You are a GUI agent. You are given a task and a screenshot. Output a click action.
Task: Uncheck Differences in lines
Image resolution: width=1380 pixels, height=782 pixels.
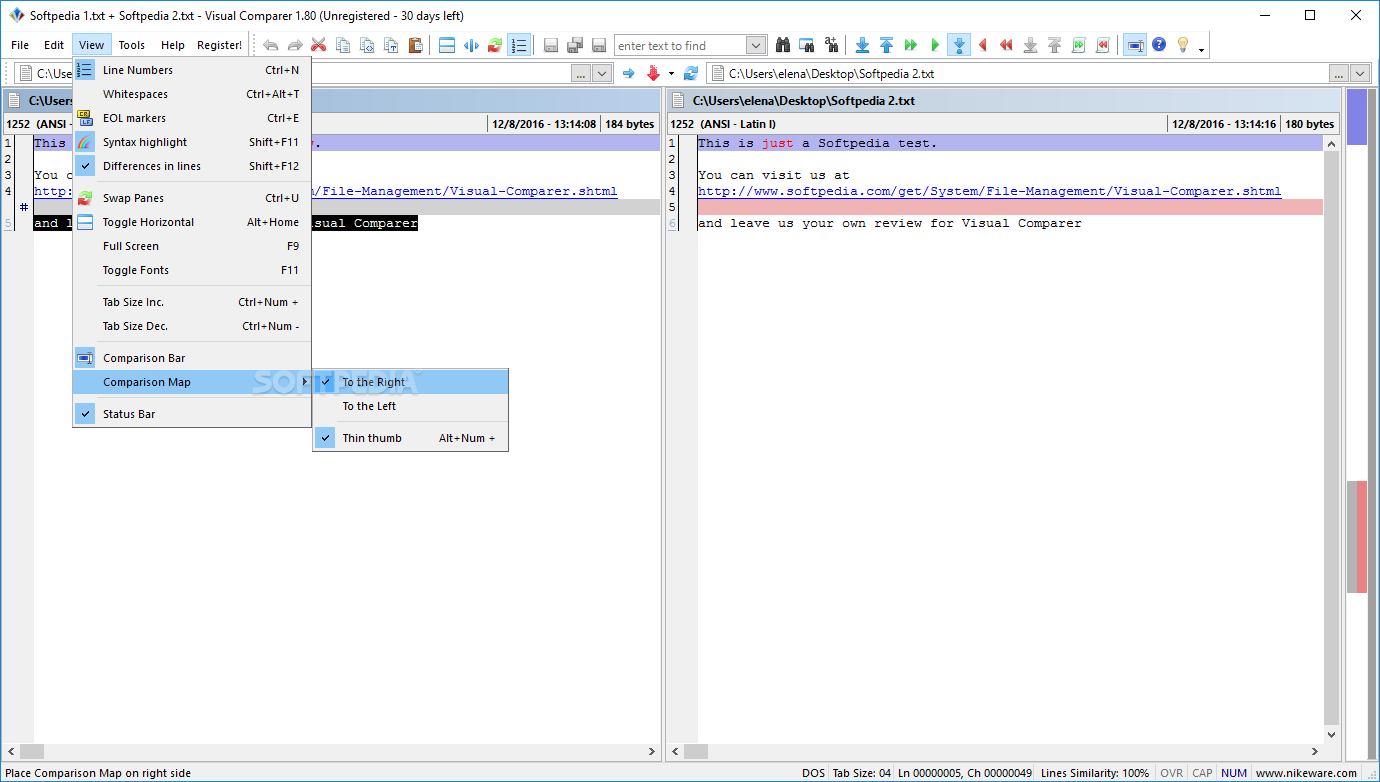(192, 166)
